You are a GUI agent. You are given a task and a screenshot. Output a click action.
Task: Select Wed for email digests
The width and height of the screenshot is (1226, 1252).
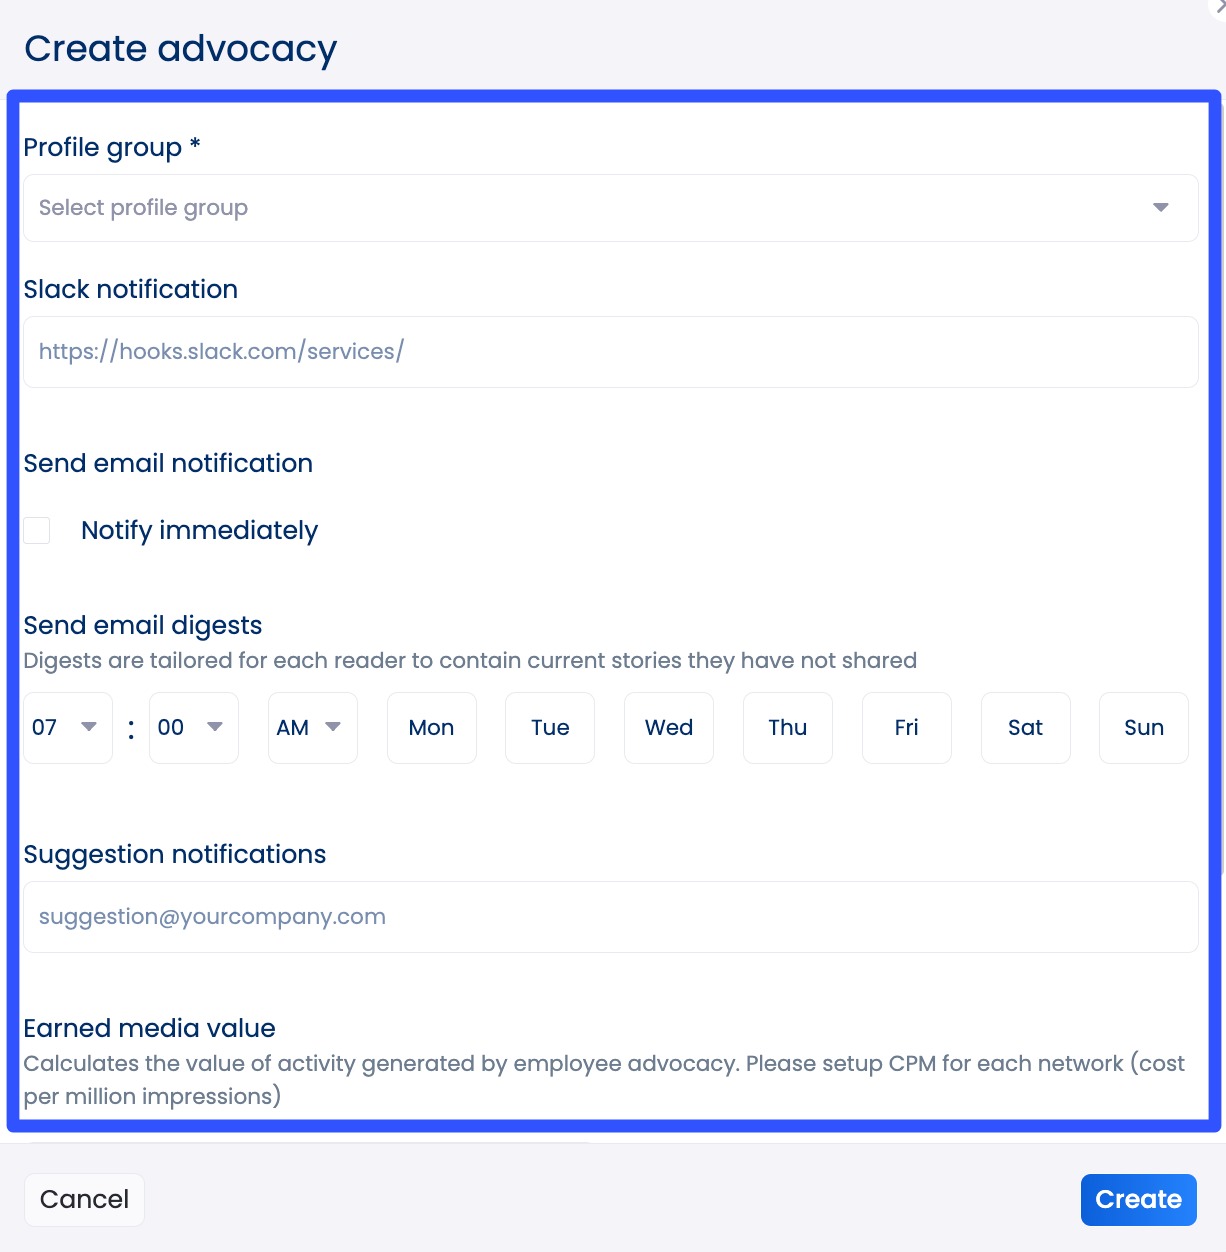click(x=668, y=727)
